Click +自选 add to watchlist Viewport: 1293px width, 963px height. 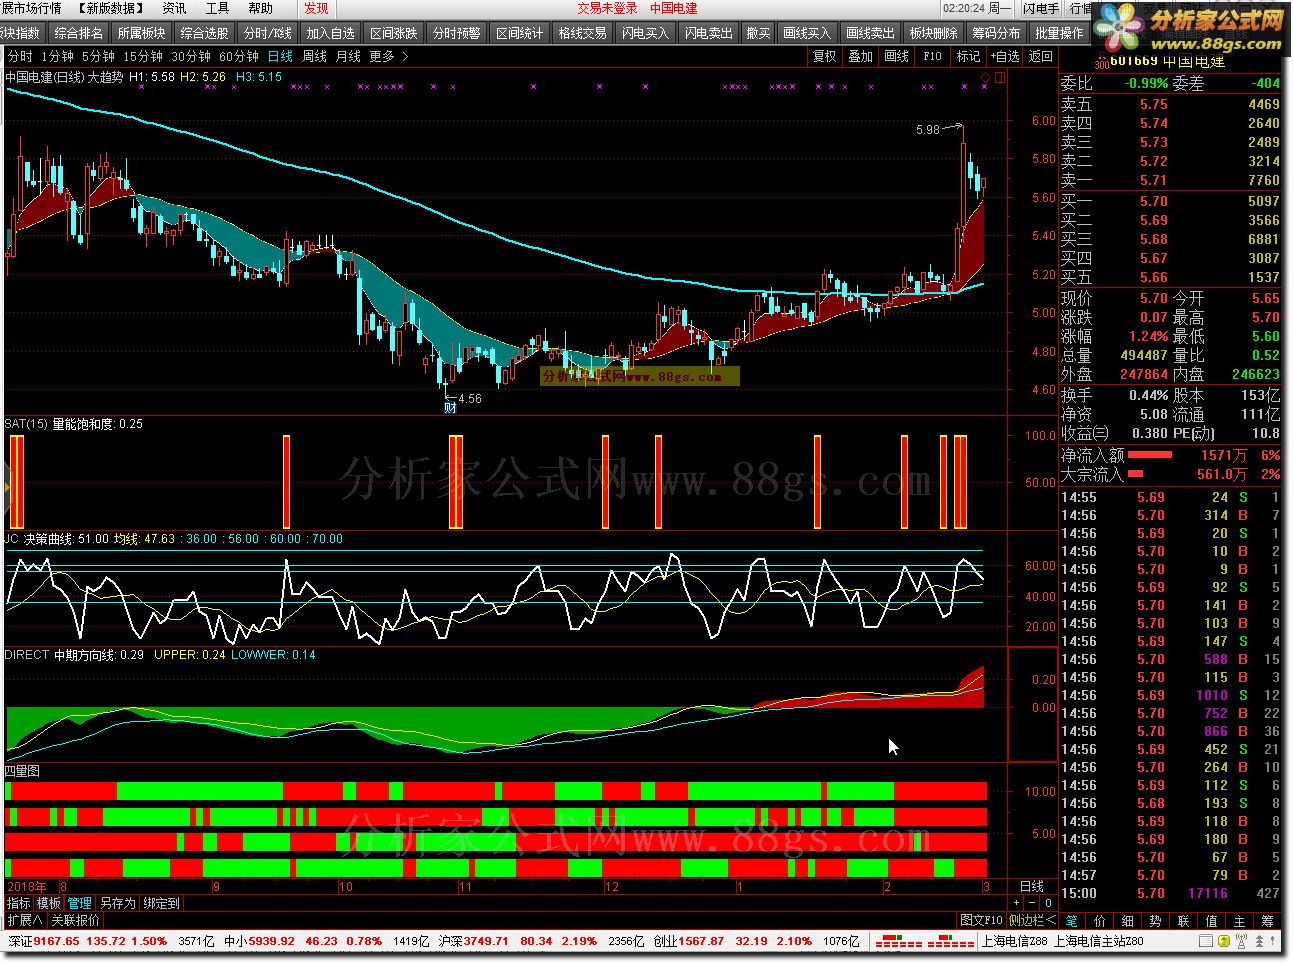click(1005, 56)
